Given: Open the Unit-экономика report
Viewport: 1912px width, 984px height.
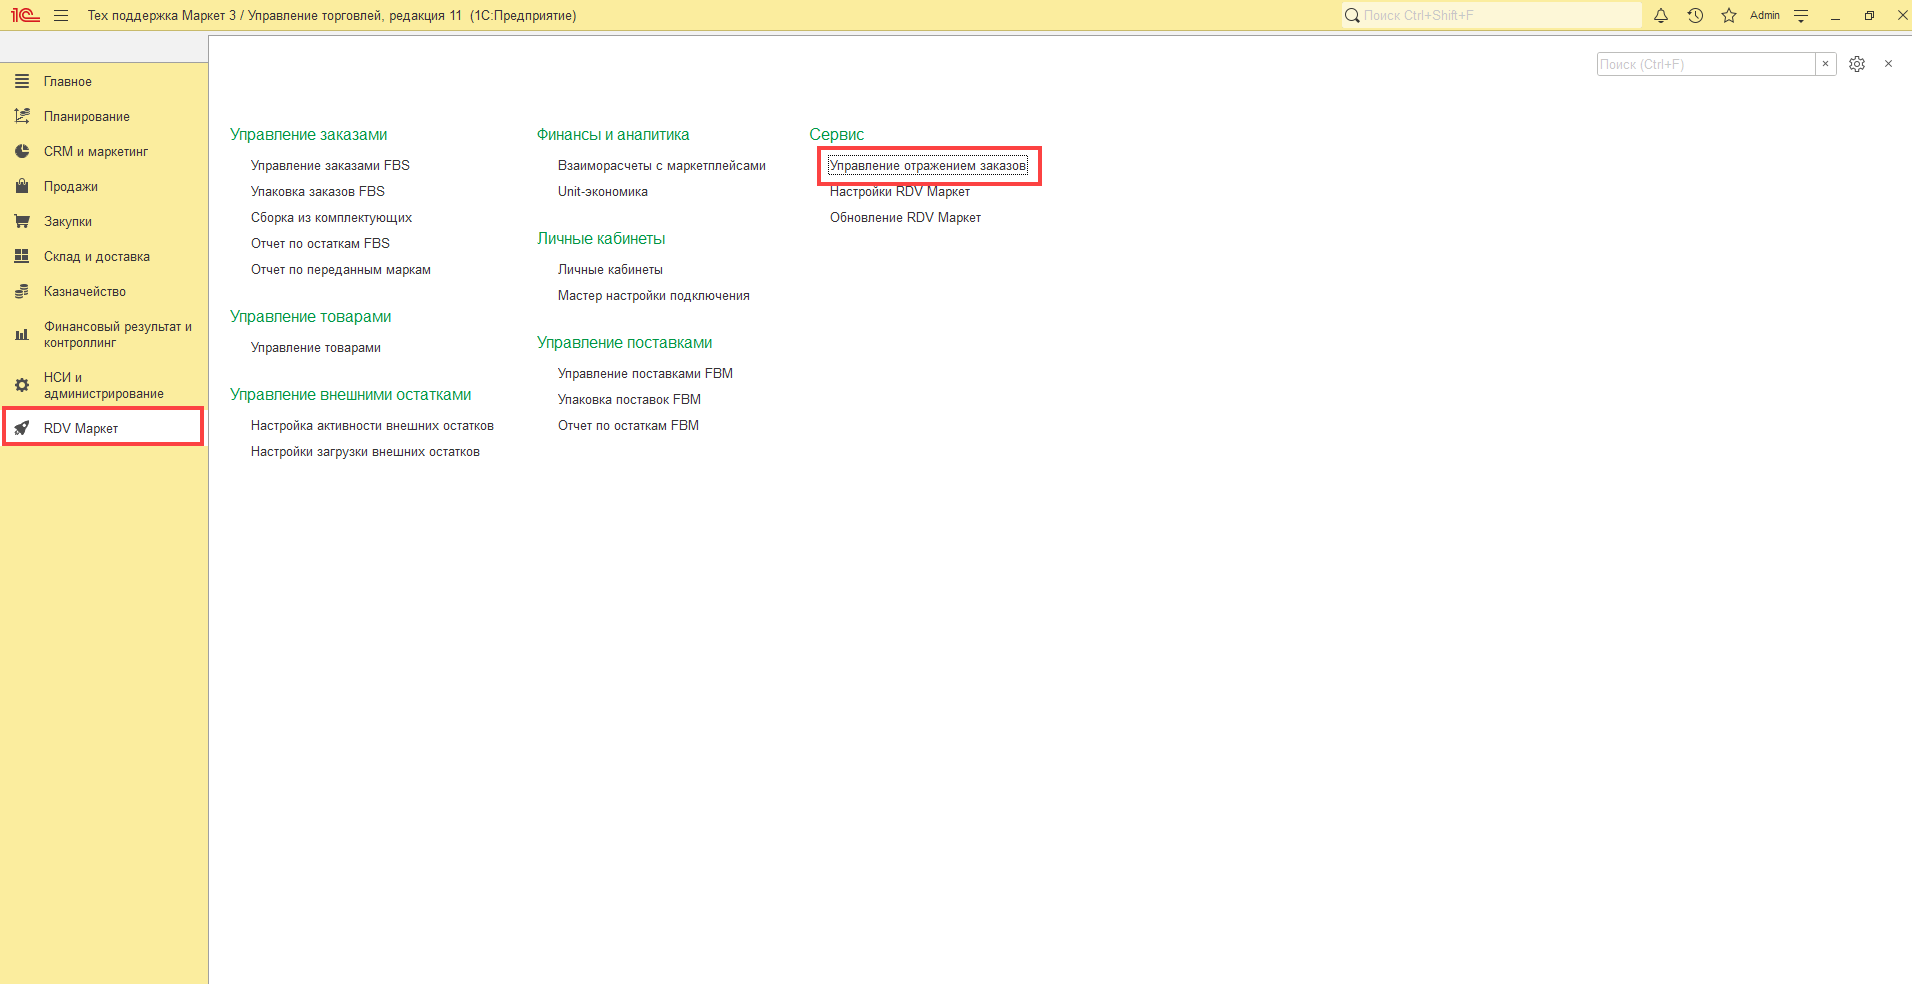Looking at the screenshot, I should pyautogui.click(x=603, y=192).
